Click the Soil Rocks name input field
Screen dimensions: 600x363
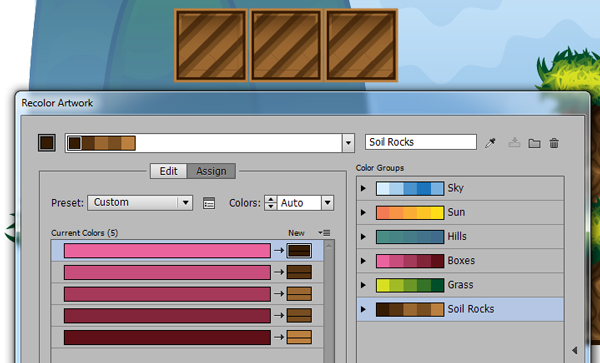click(x=421, y=142)
